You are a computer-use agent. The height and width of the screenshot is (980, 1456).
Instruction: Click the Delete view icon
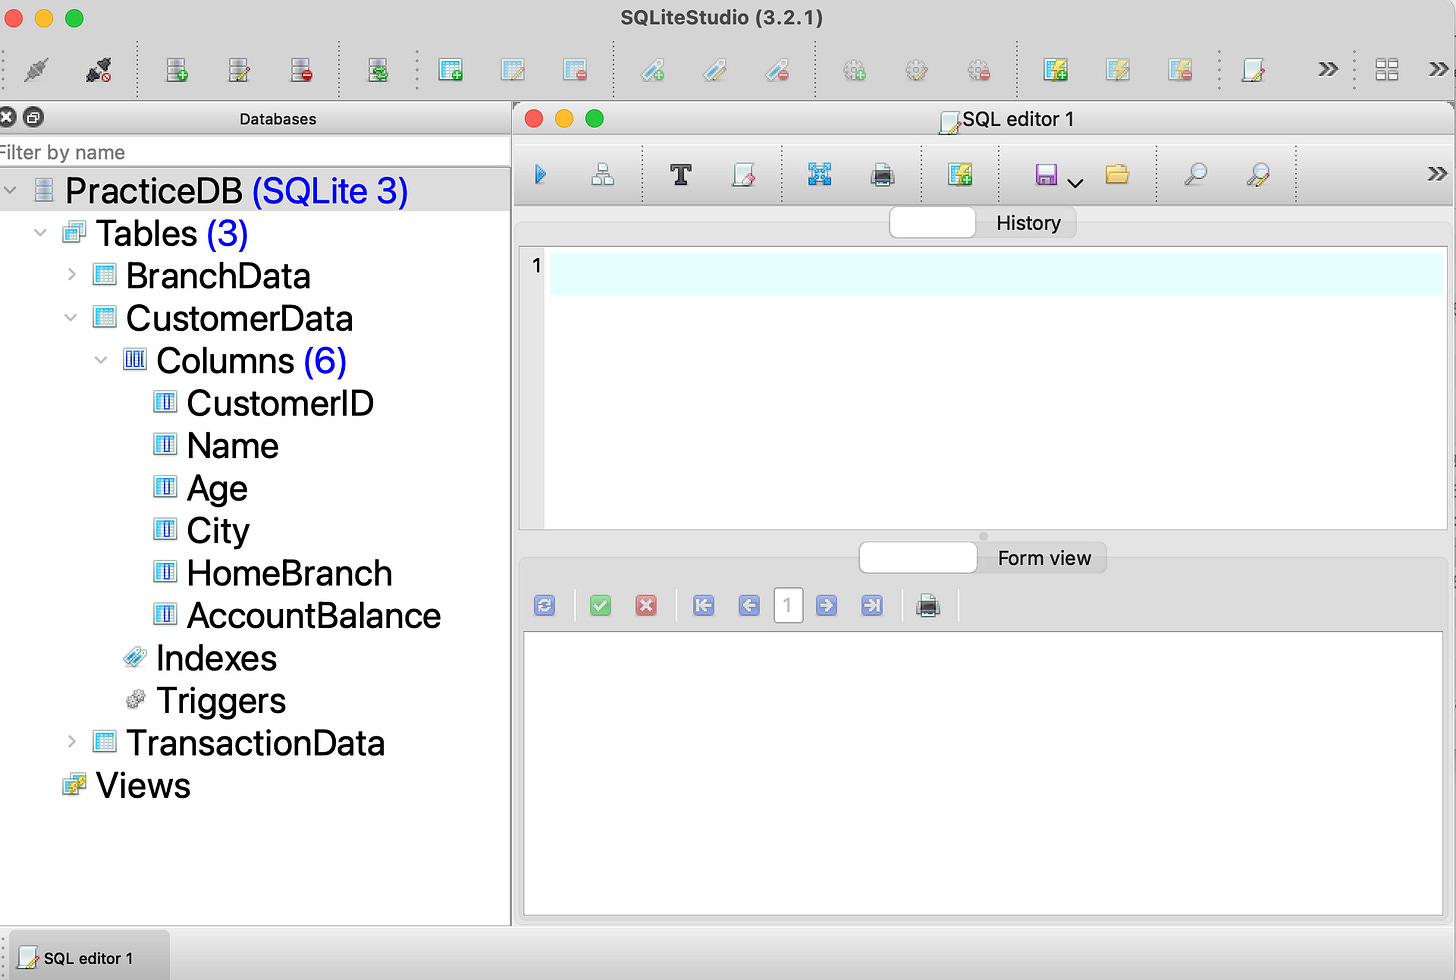tap(1180, 70)
